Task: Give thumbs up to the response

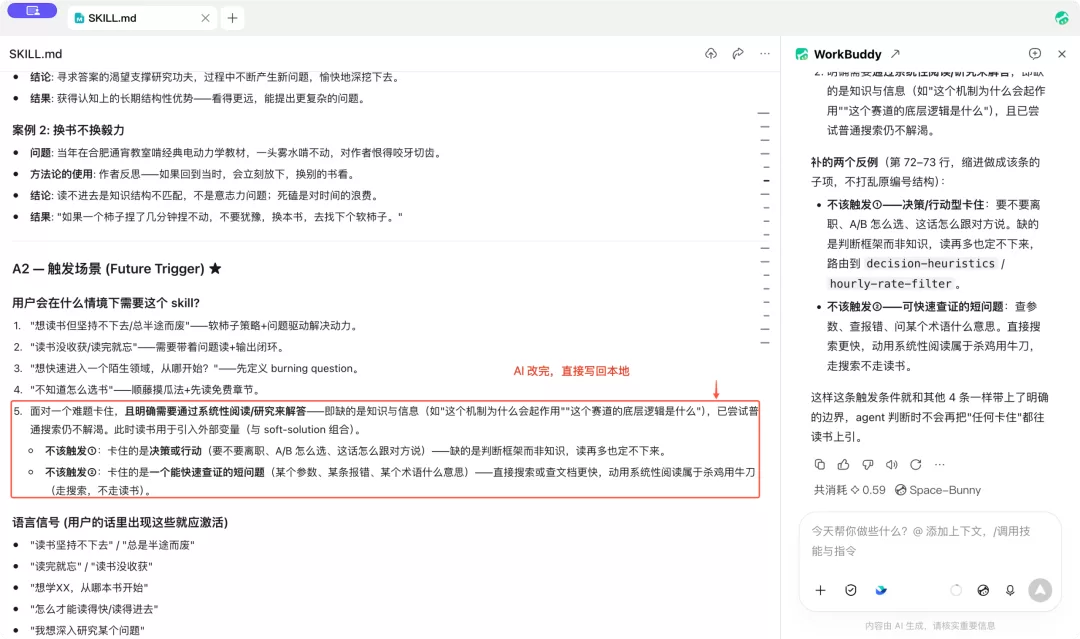Action: (844, 465)
